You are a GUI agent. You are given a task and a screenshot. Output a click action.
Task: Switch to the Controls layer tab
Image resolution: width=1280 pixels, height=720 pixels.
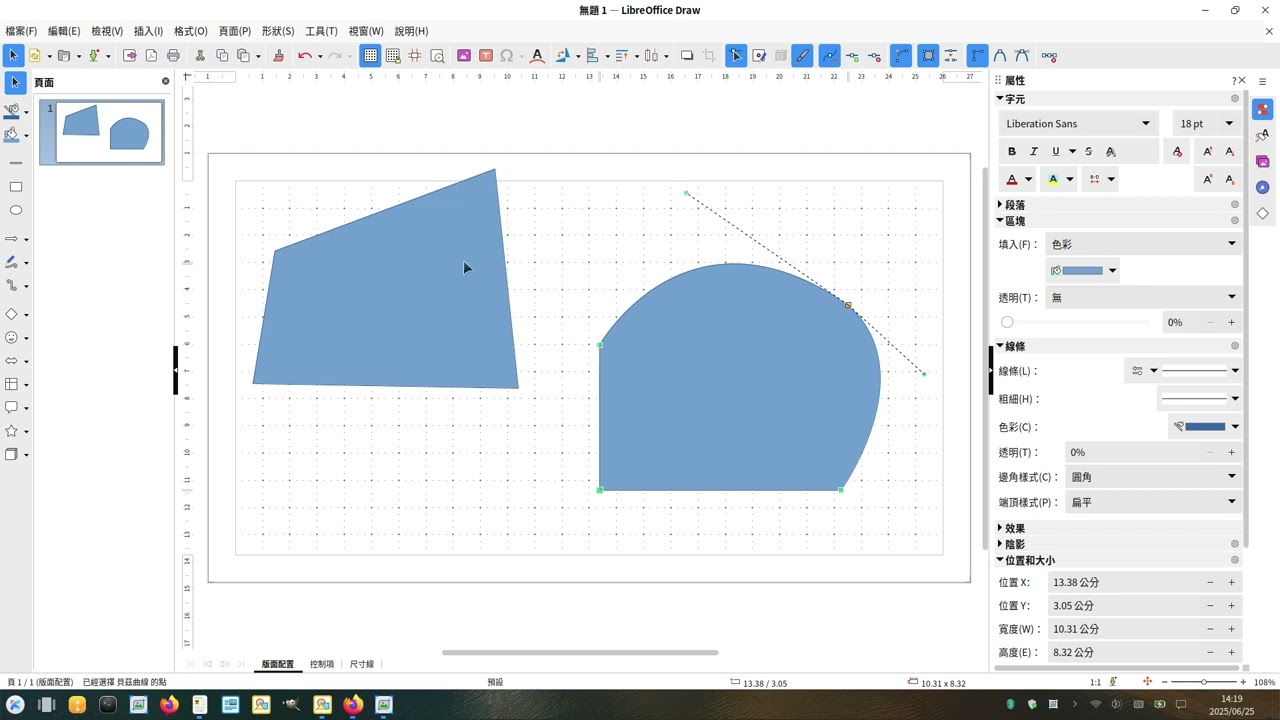[x=322, y=664]
